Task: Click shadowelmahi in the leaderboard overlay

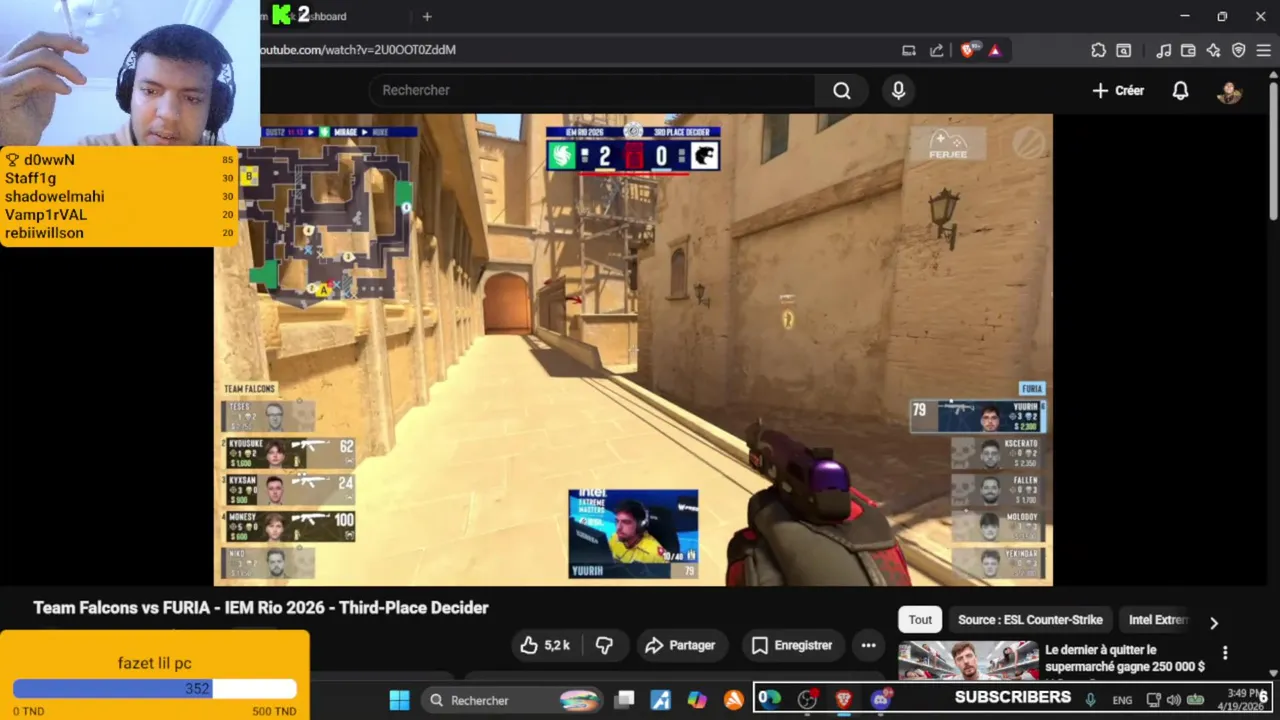Action: click(54, 197)
